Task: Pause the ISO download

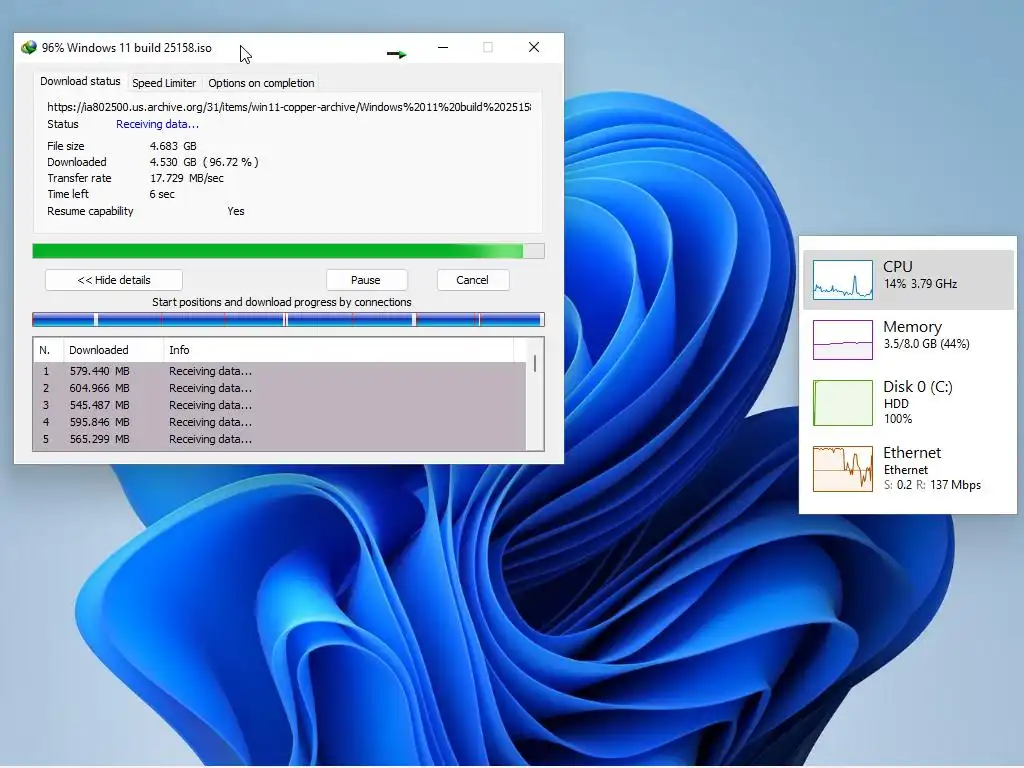Action: pyautogui.click(x=366, y=280)
